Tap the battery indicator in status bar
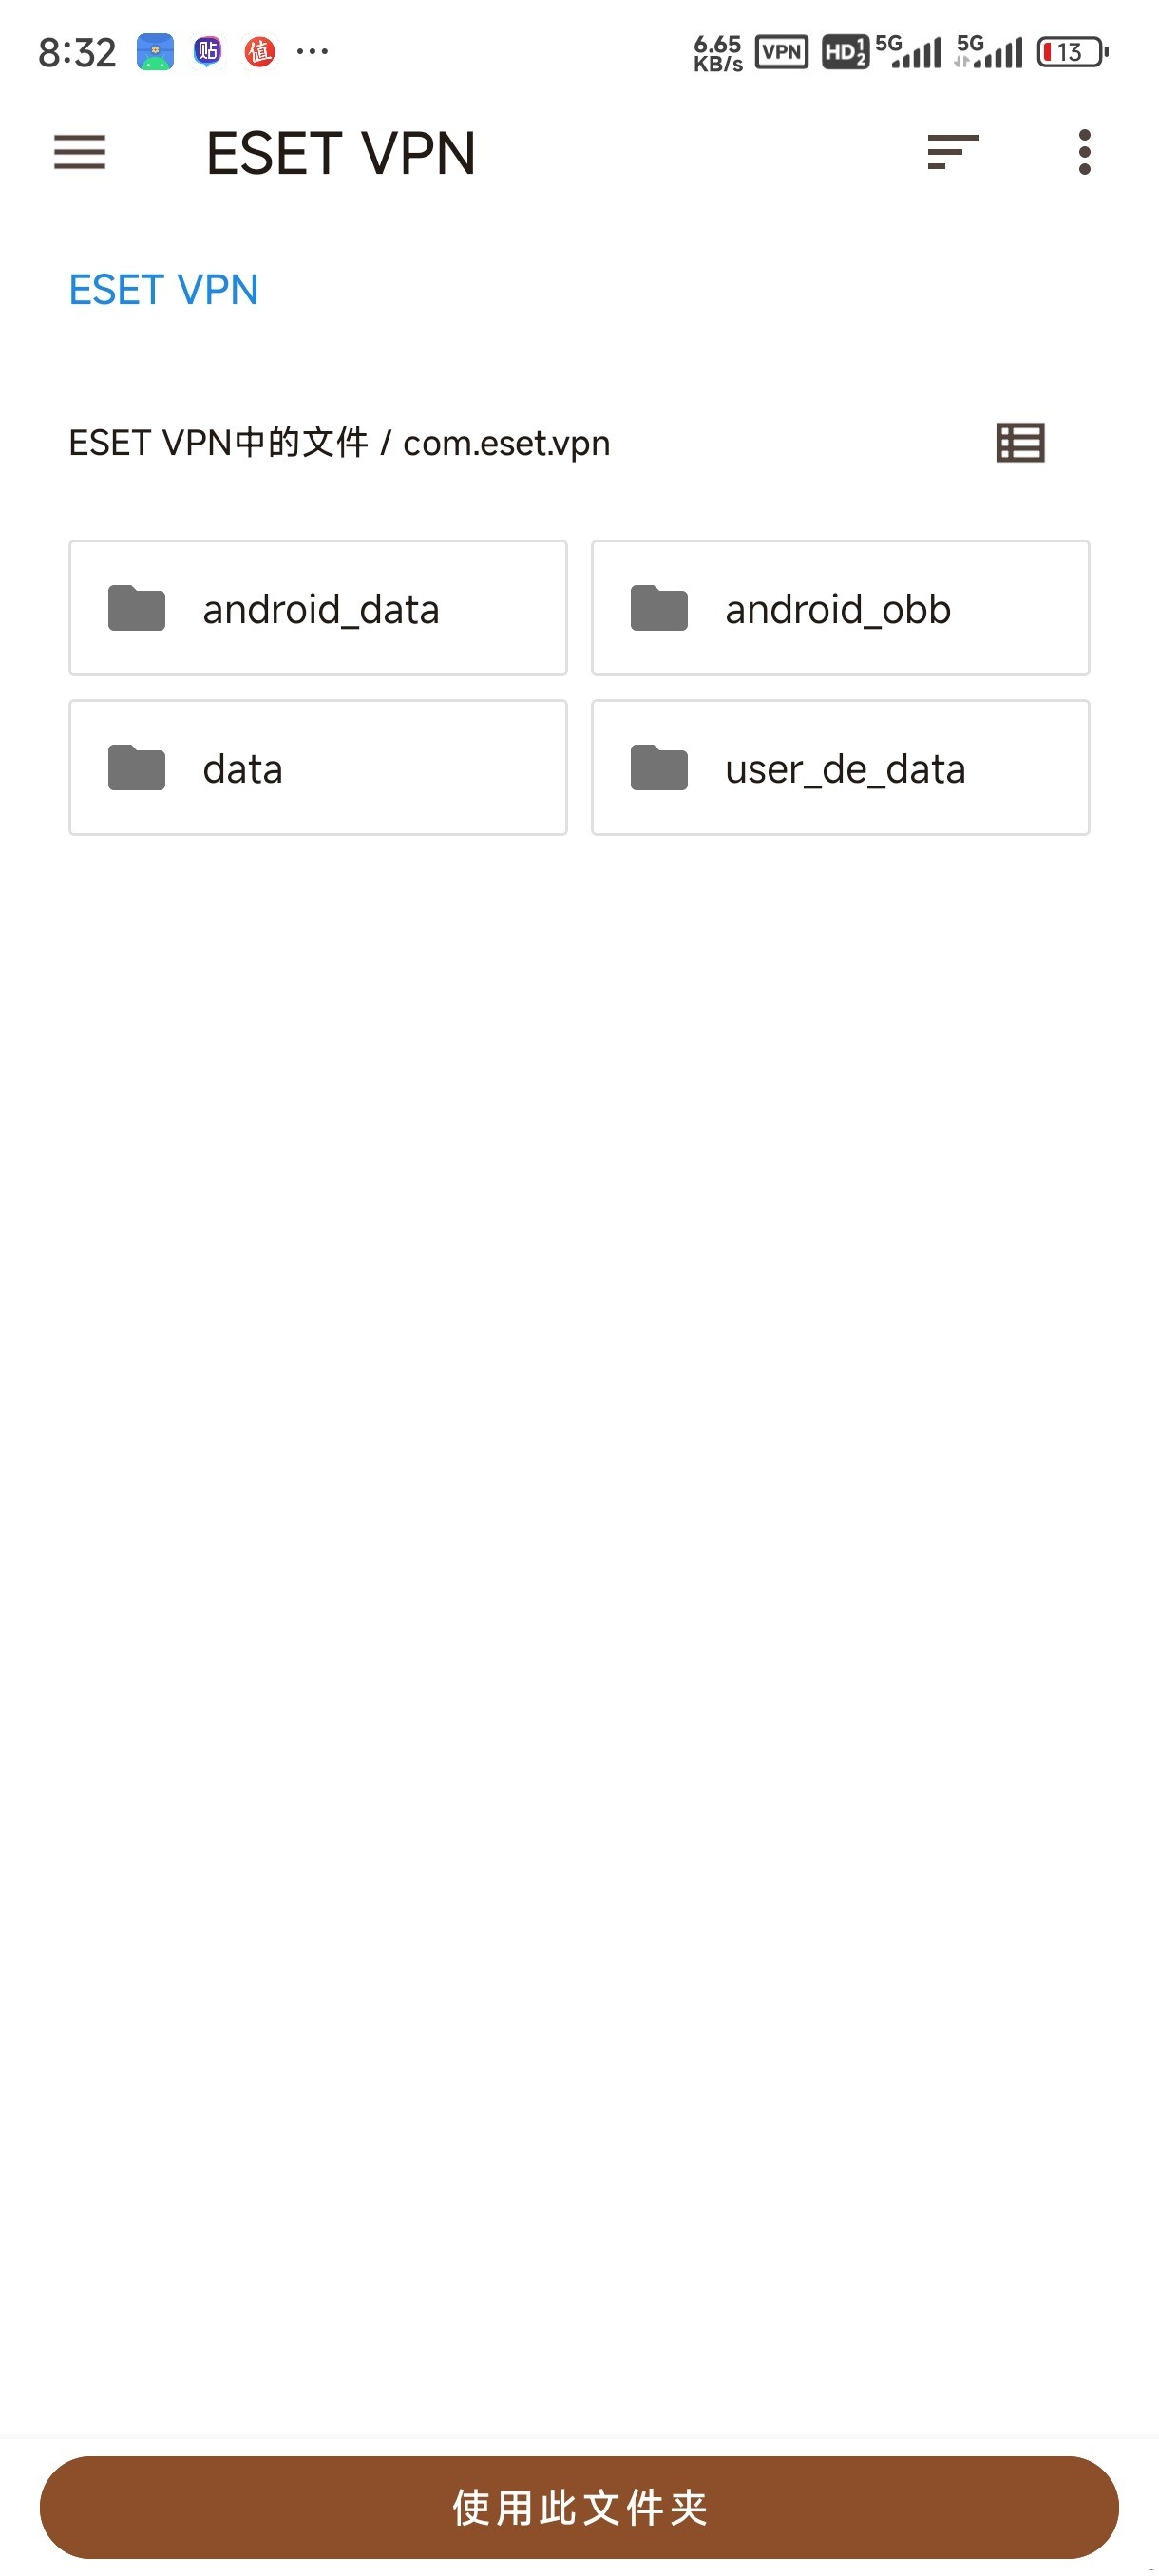 point(1072,52)
